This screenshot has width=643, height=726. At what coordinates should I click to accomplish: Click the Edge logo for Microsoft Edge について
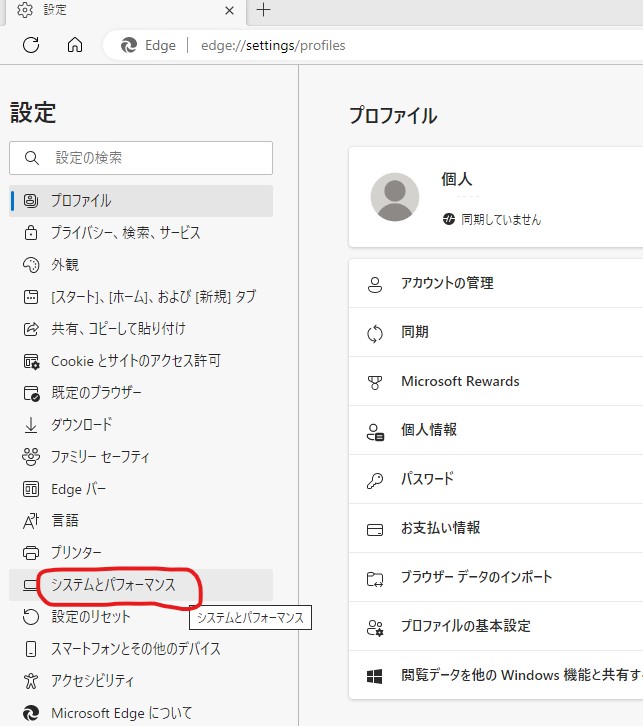pyautogui.click(x=31, y=713)
